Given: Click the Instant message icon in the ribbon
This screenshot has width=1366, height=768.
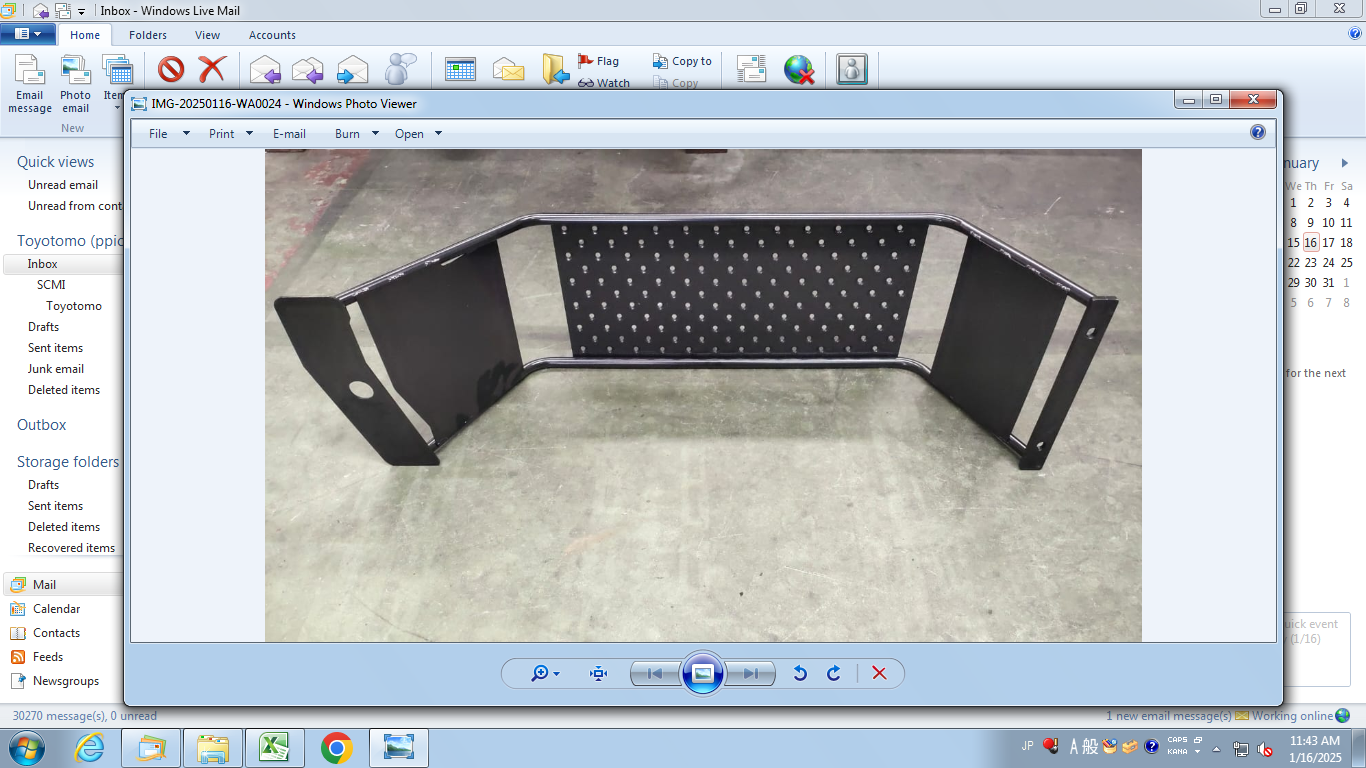Looking at the screenshot, I should (x=400, y=70).
